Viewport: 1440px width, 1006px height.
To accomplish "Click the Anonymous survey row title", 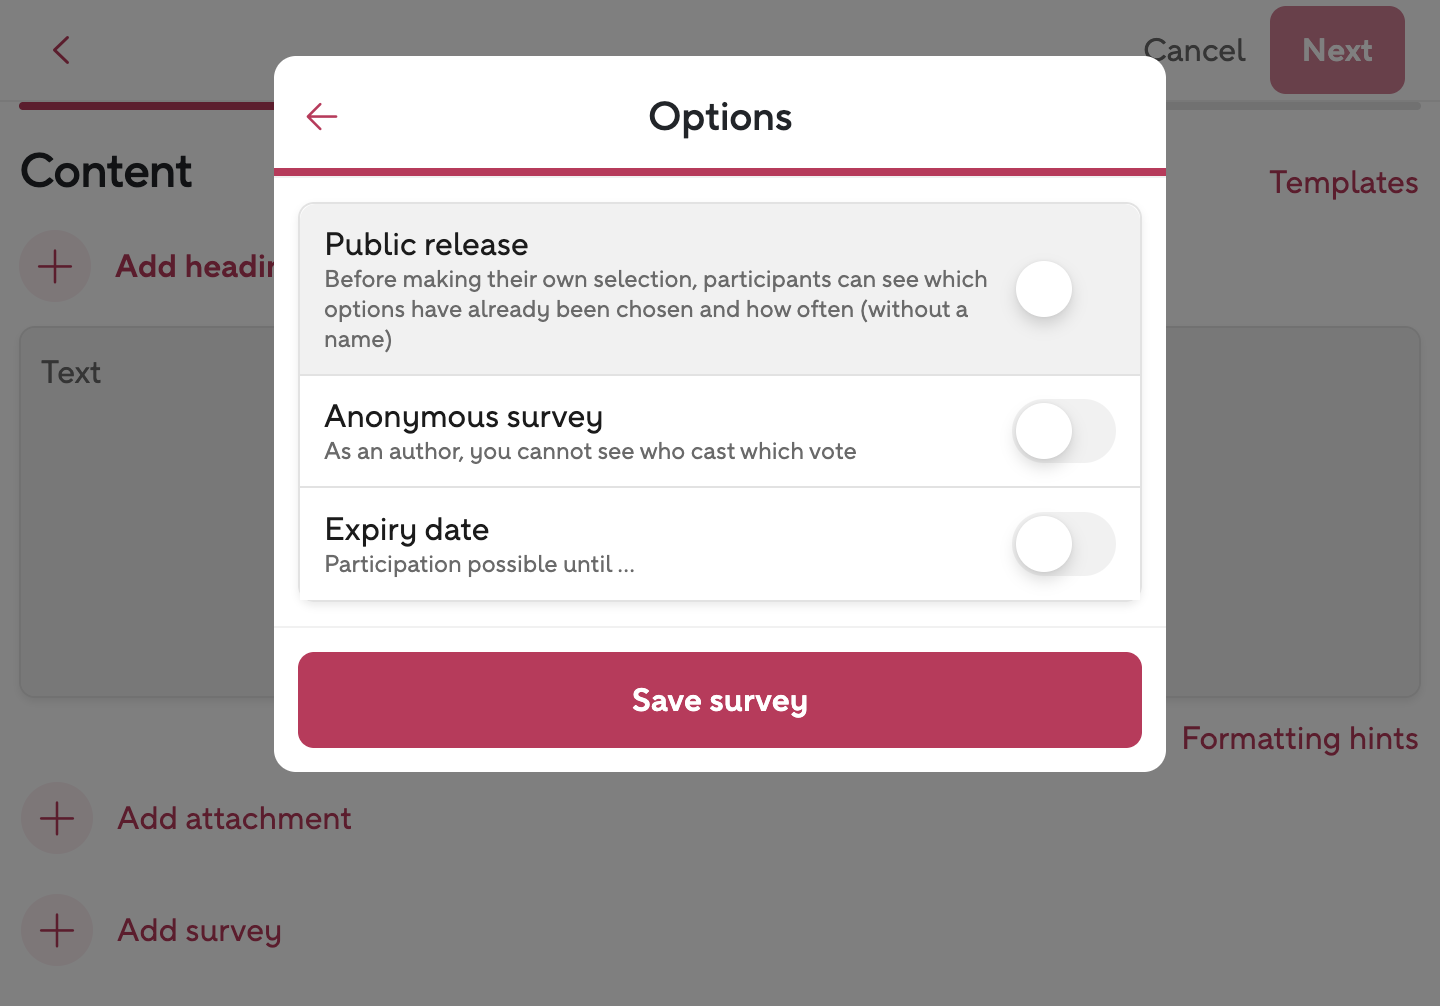I will (x=464, y=416).
